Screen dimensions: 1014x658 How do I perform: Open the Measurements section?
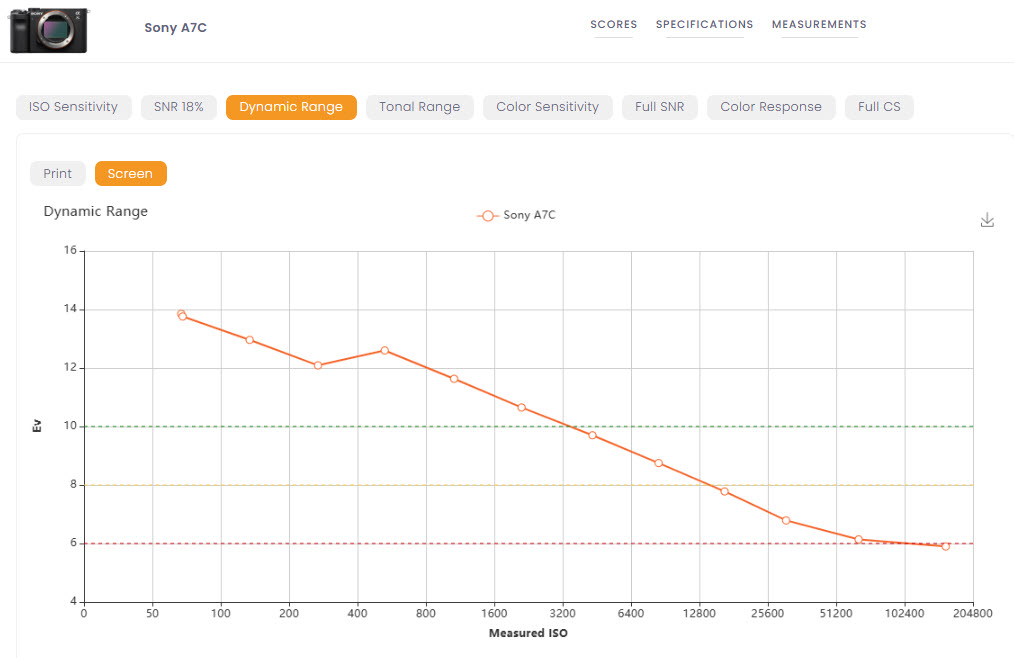pyautogui.click(x=819, y=25)
